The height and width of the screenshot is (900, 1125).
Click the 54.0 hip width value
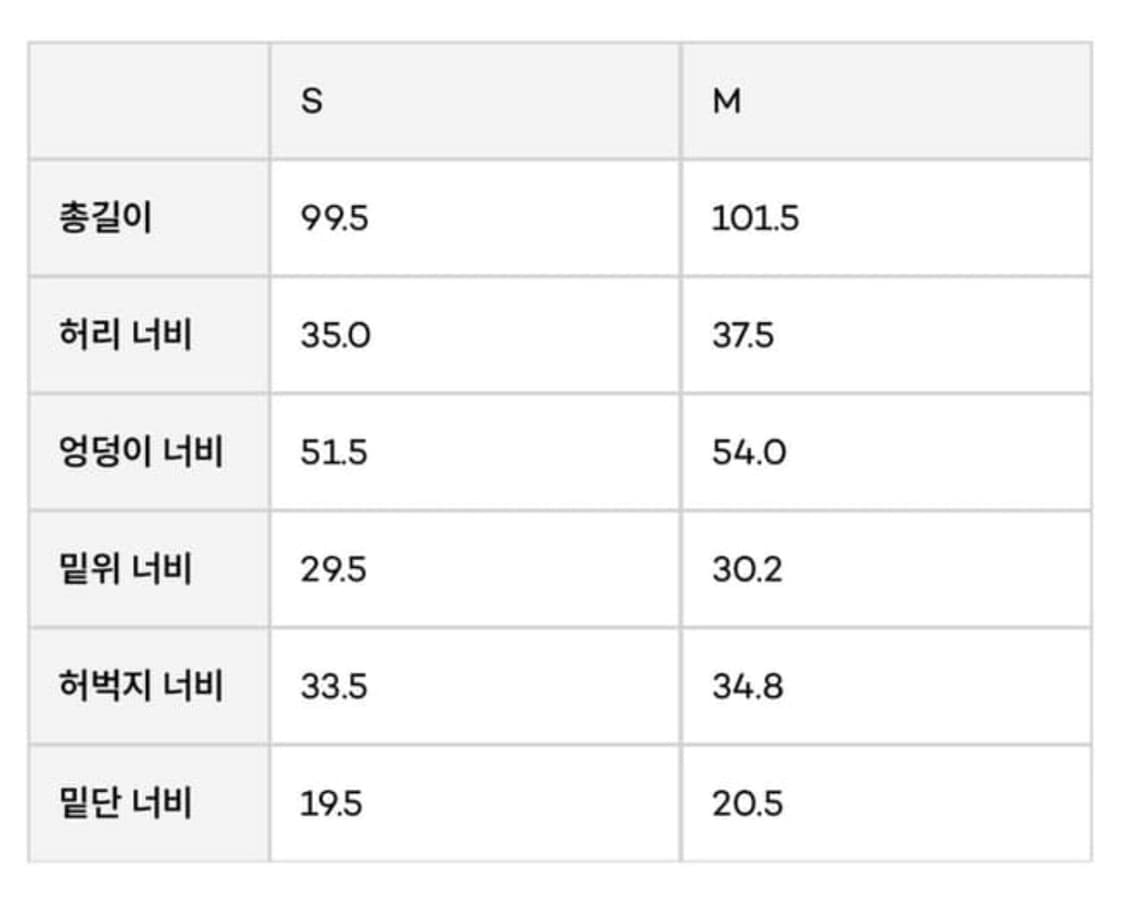point(749,452)
